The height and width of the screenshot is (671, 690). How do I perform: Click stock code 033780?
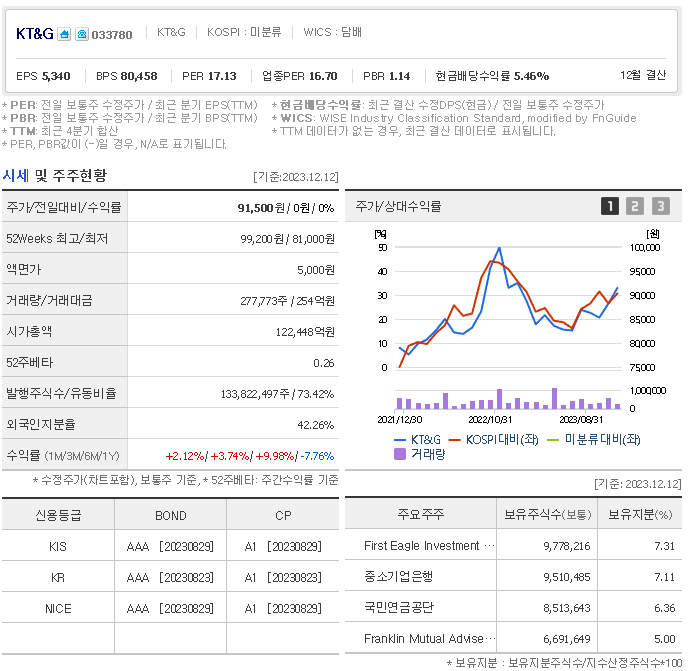[x=112, y=35]
